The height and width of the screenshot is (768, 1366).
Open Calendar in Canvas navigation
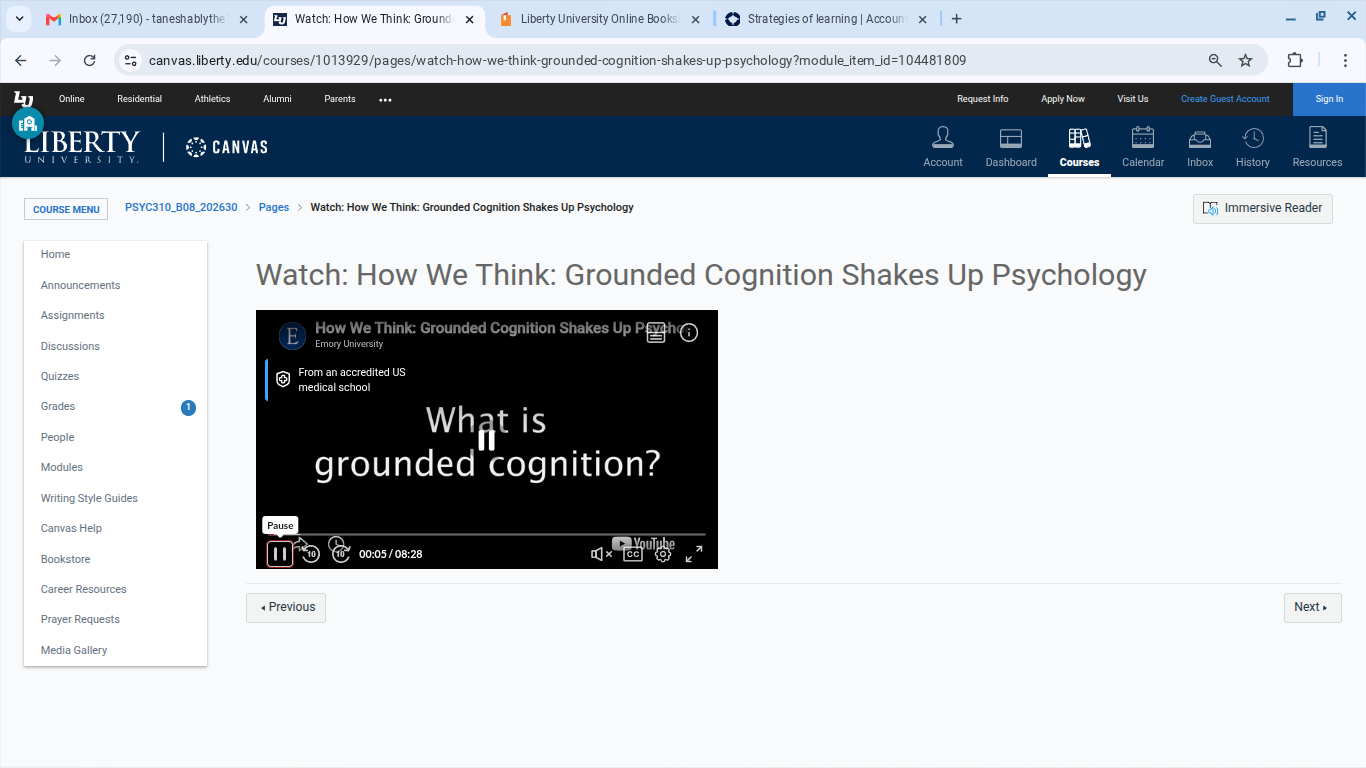pyautogui.click(x=1143, y=147)
